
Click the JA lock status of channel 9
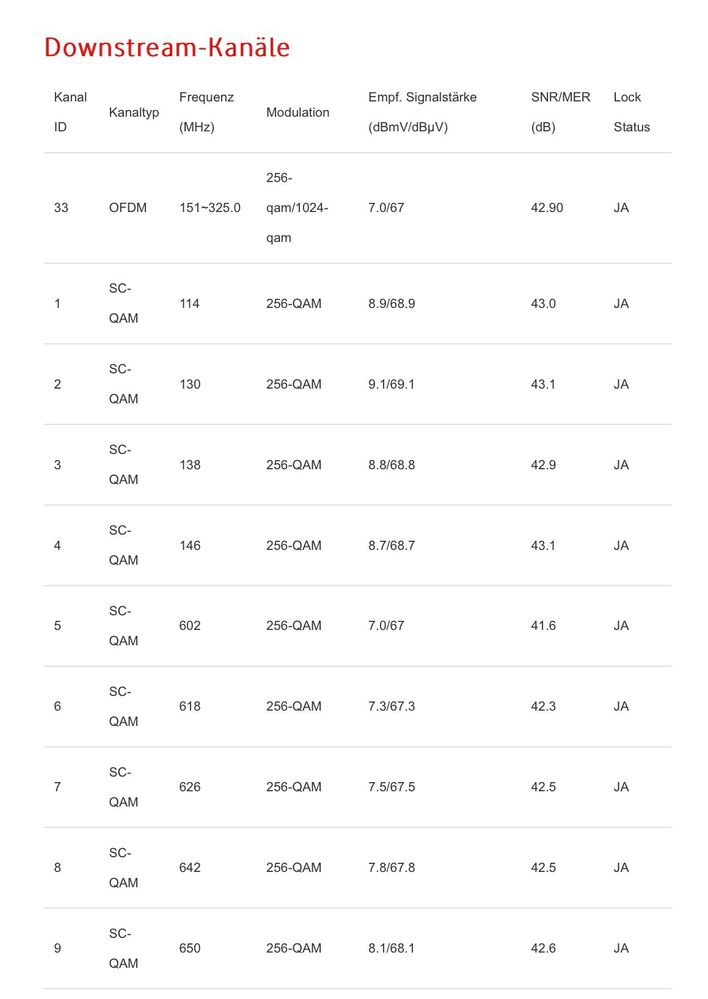pos(621,948)
